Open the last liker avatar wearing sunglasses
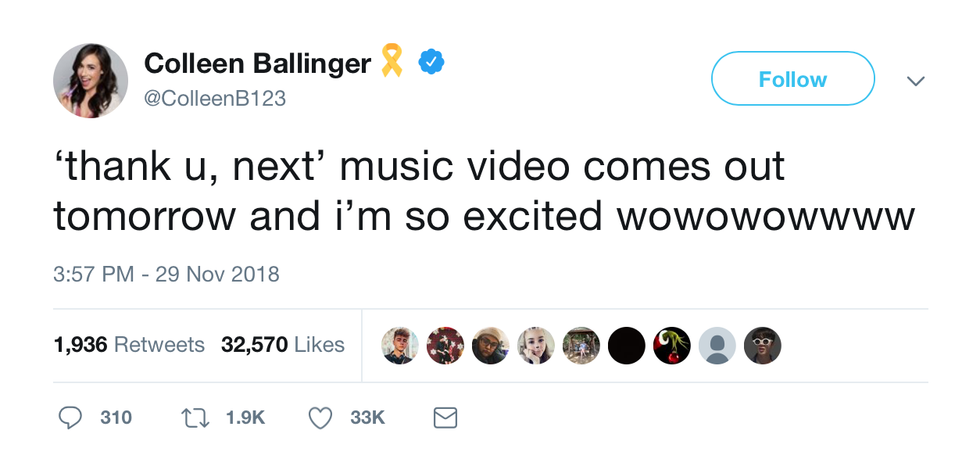This screenshot has height=474, width=980. [762, 345]
